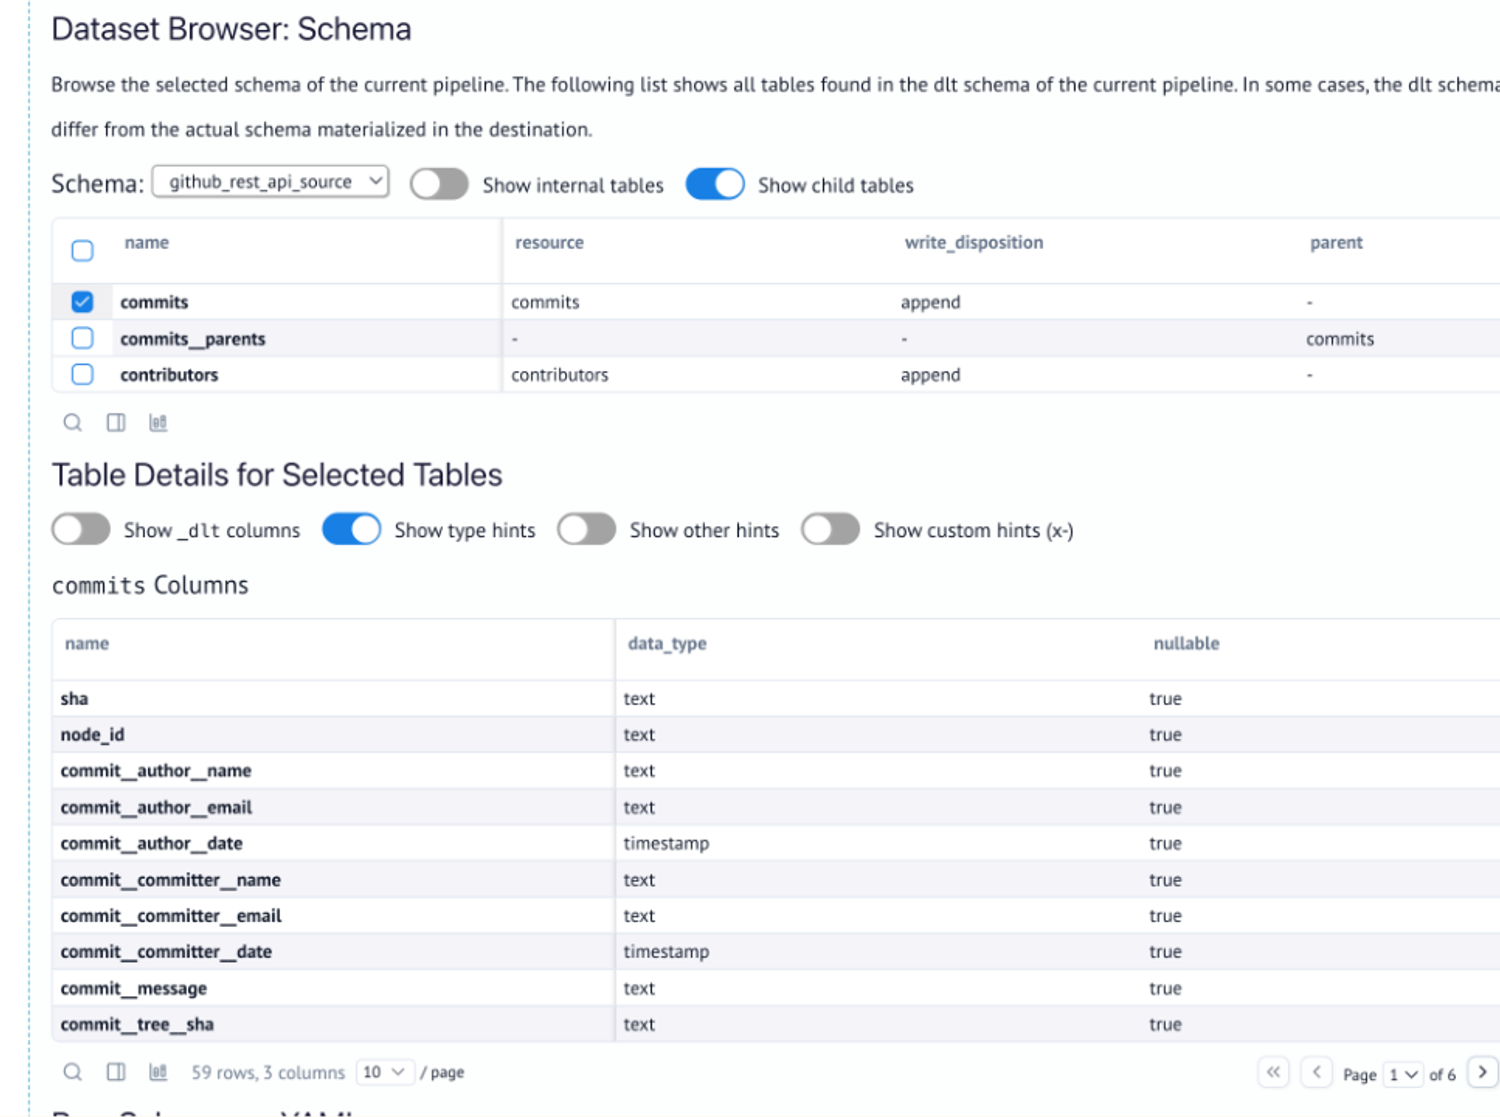Check the contributors table row checkbox
1500x1117 pixels.
pos(82,374)
